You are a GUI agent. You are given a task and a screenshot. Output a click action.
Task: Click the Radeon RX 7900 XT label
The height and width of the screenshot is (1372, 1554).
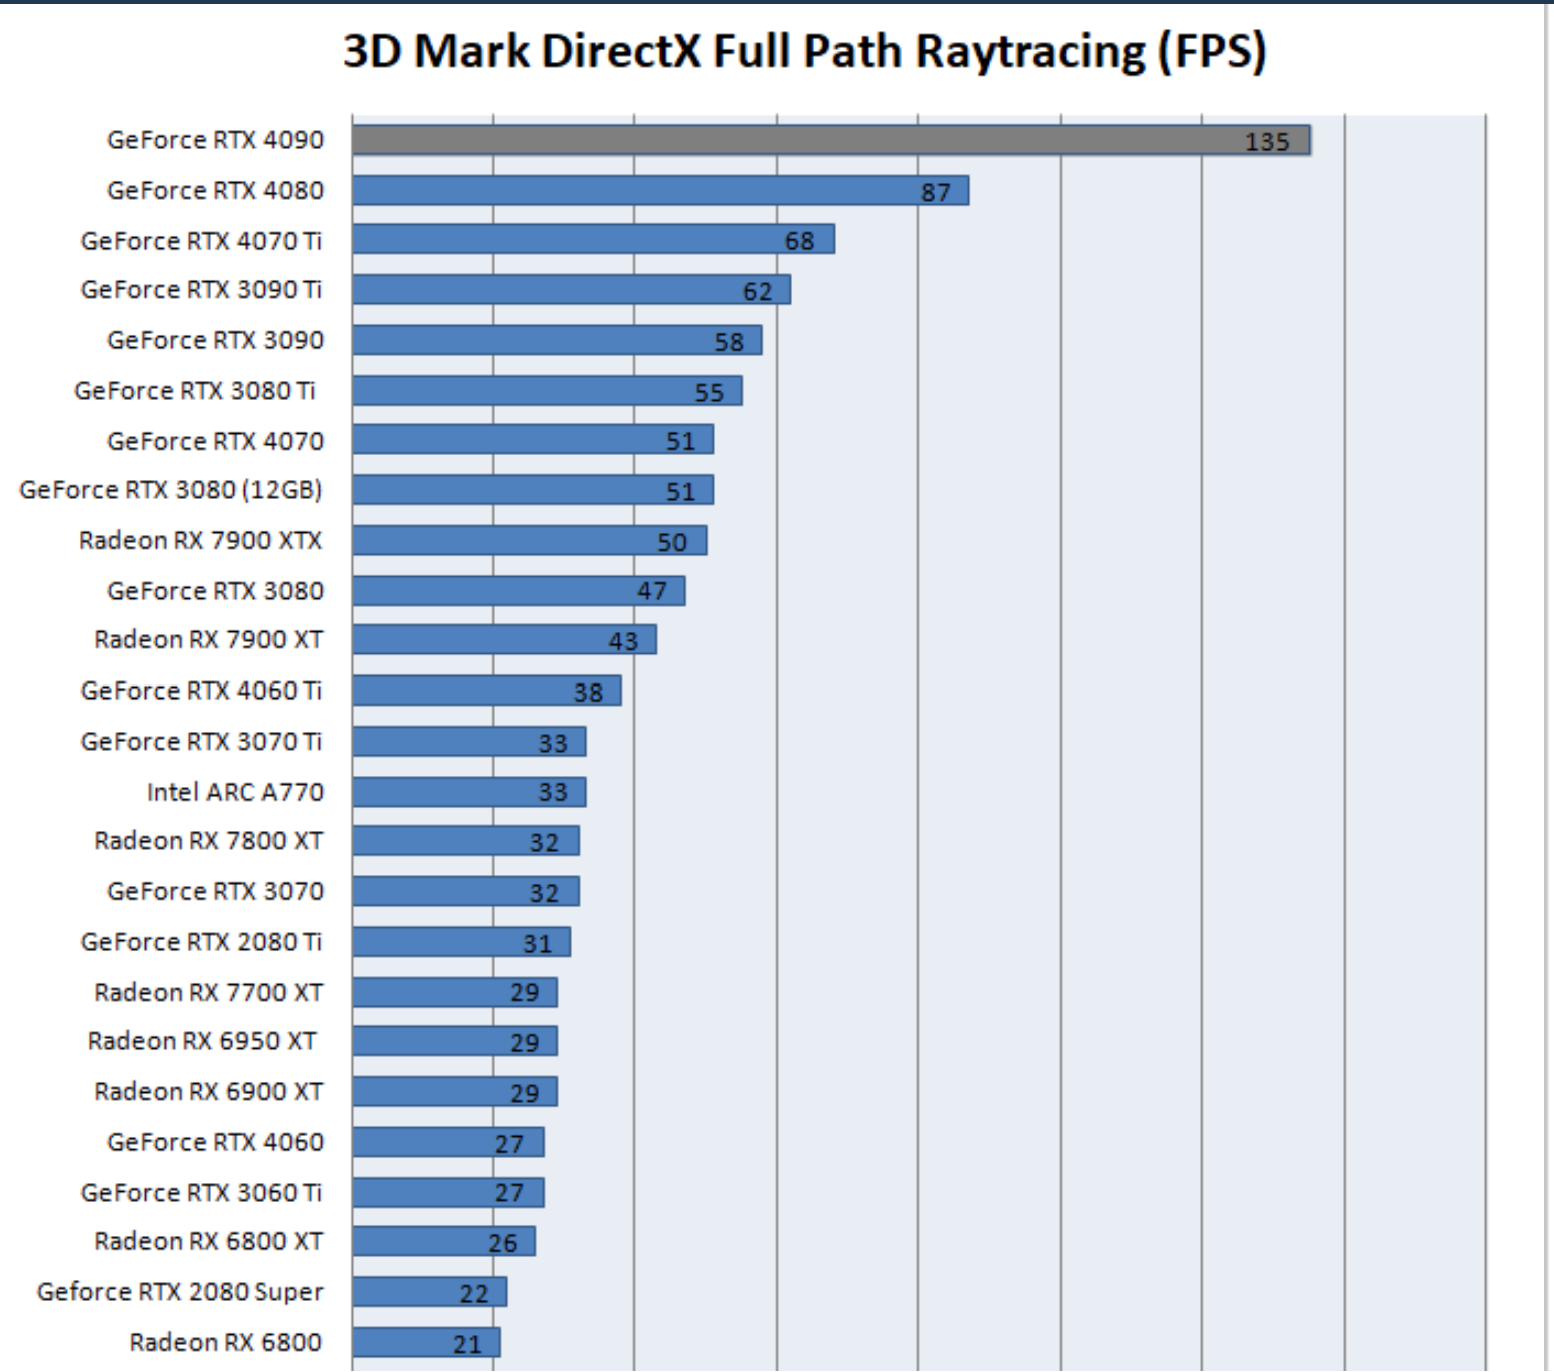point(208,640)
